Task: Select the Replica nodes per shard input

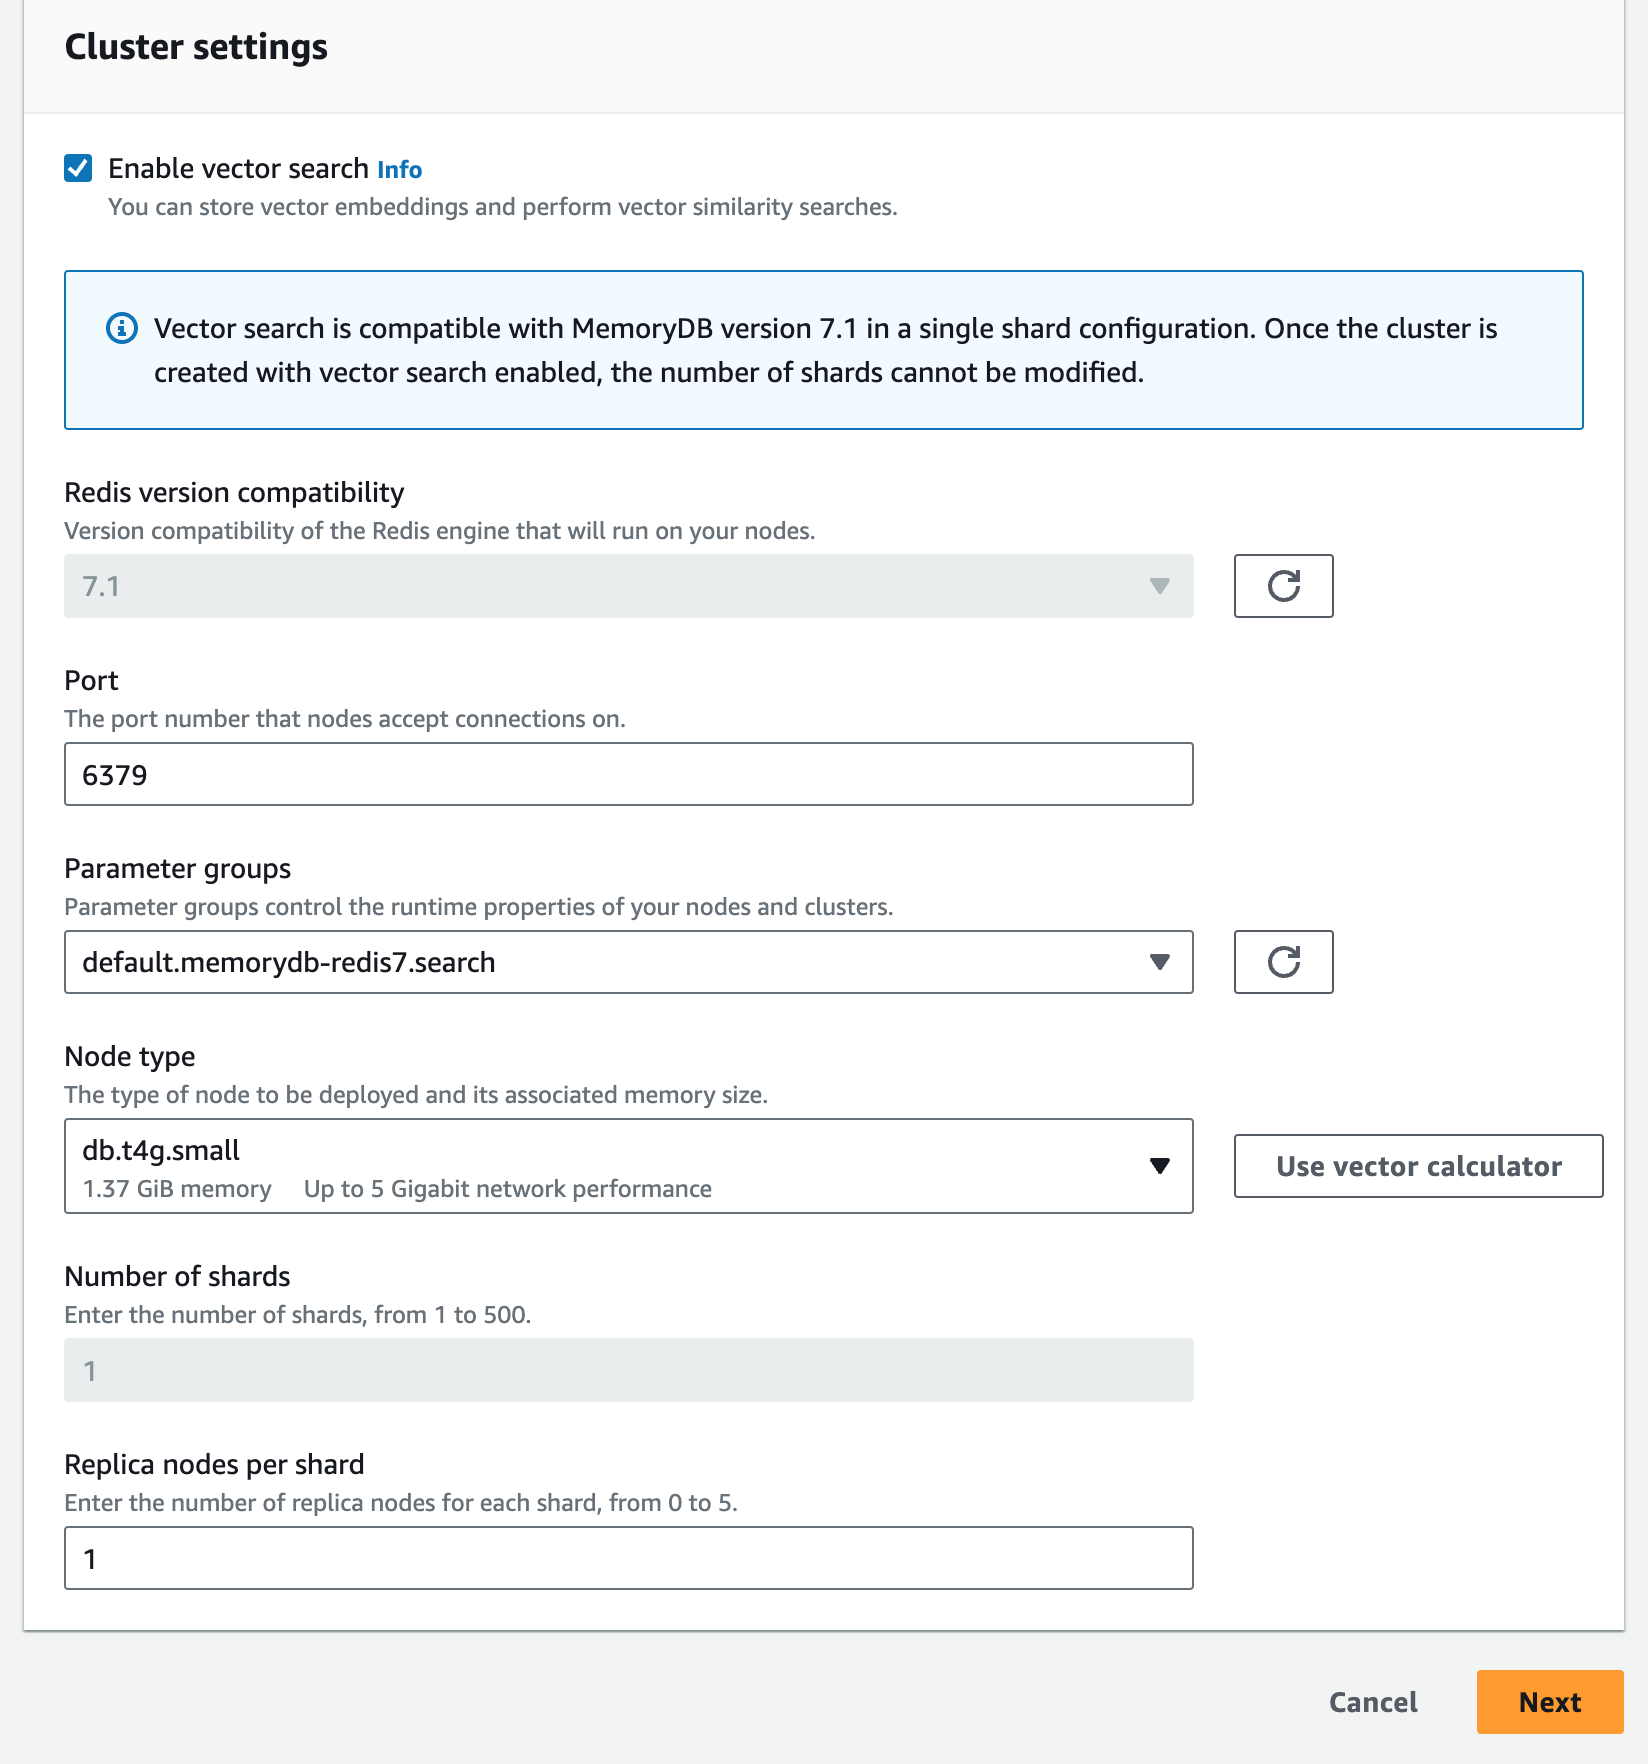Action: [629, 1558]
